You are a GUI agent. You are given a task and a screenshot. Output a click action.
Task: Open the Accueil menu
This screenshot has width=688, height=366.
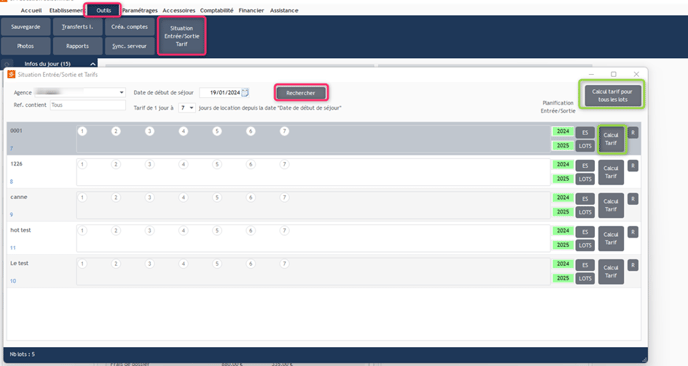pos(31,10)
